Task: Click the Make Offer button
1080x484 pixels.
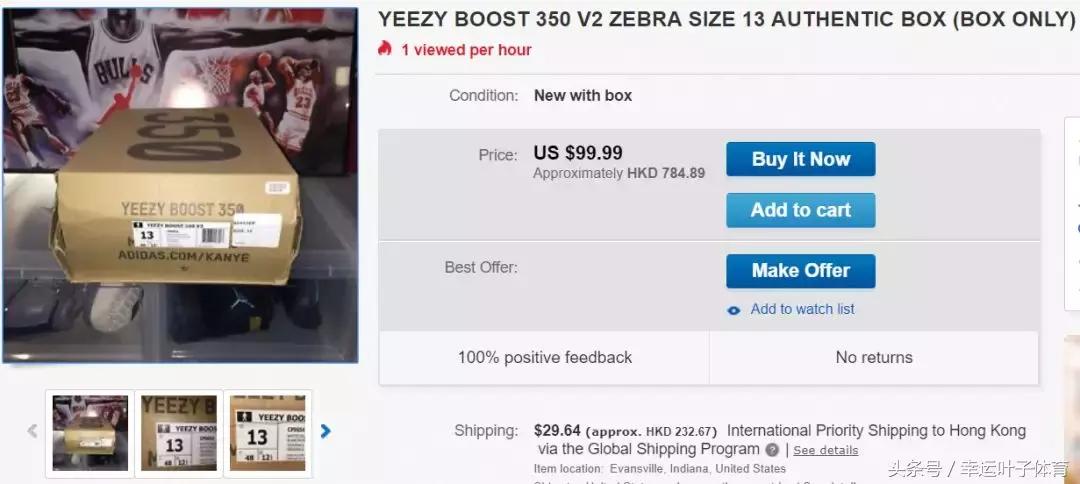Action: [800, 271]
